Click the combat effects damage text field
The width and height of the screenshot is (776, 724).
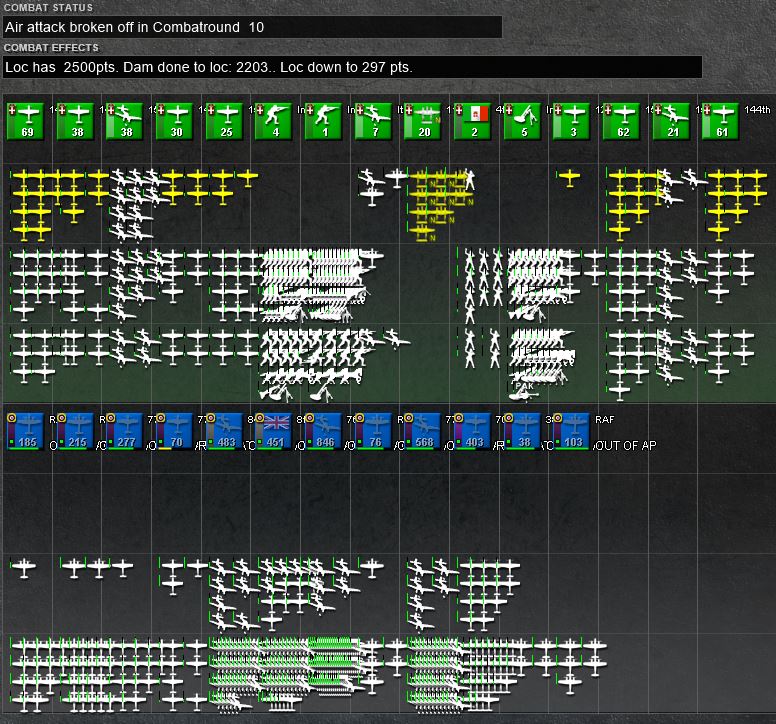point(352,67)
